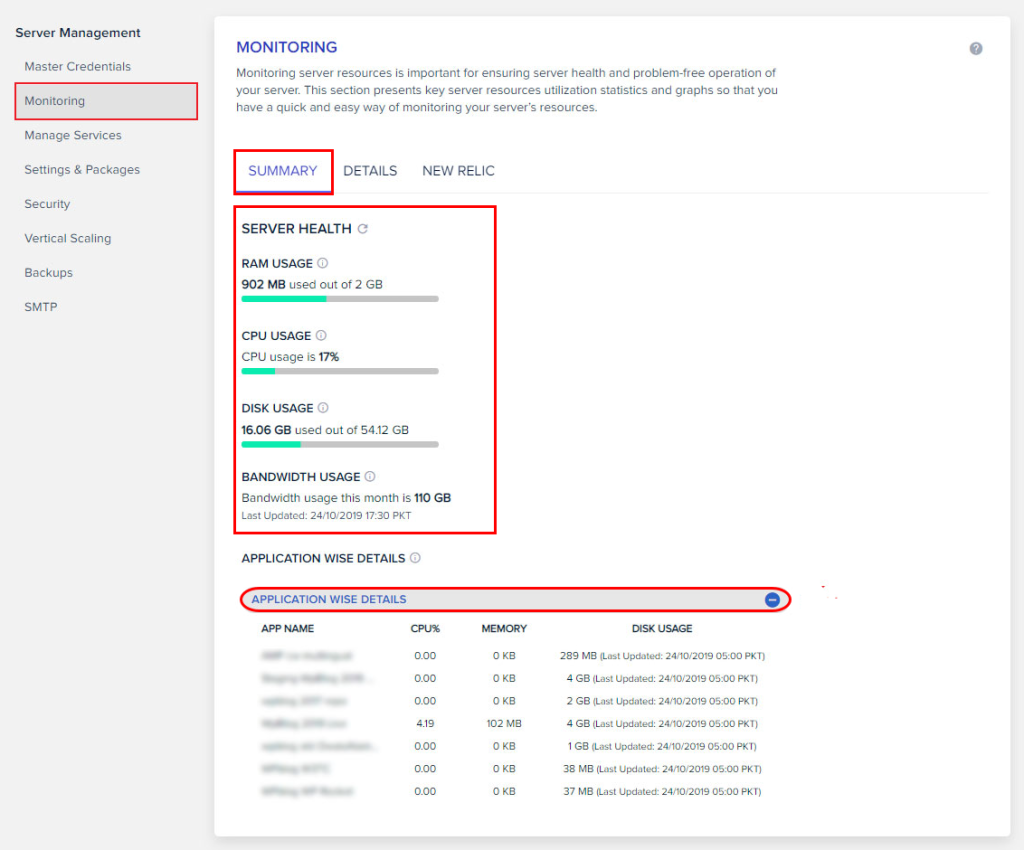Refresh the Server Health stats

(363, 229)
